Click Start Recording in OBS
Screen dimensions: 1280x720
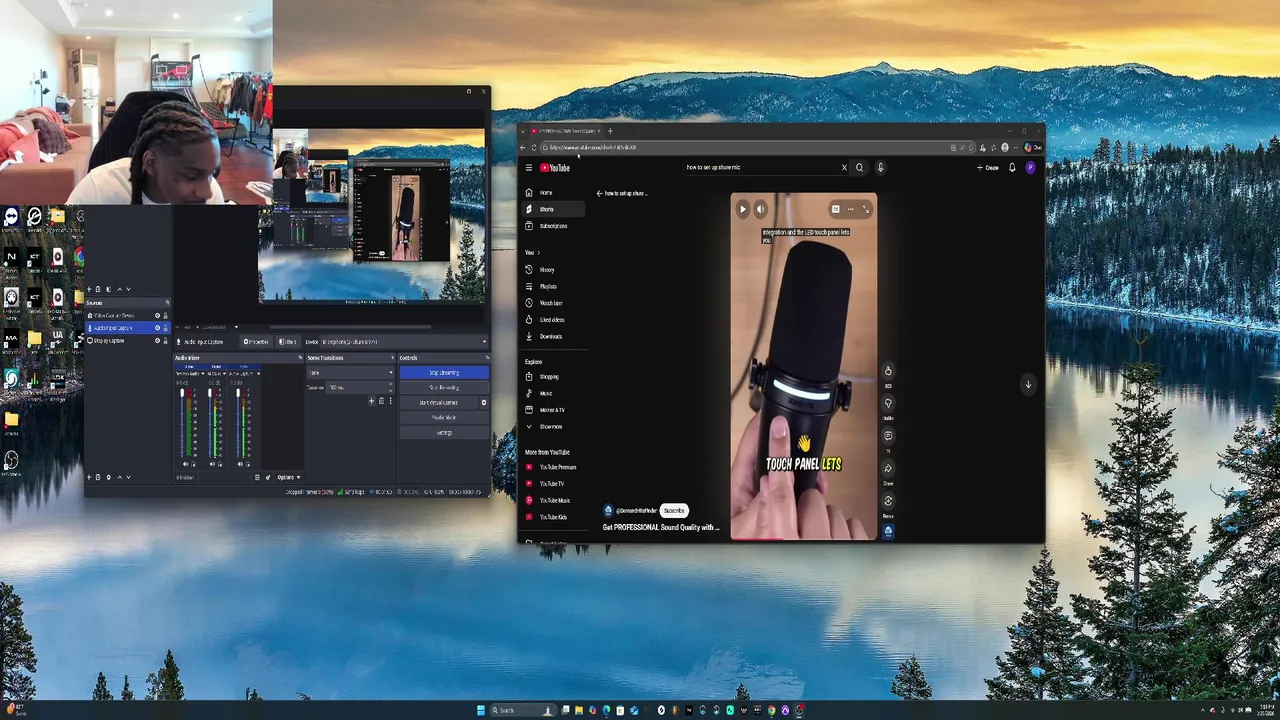444,388
